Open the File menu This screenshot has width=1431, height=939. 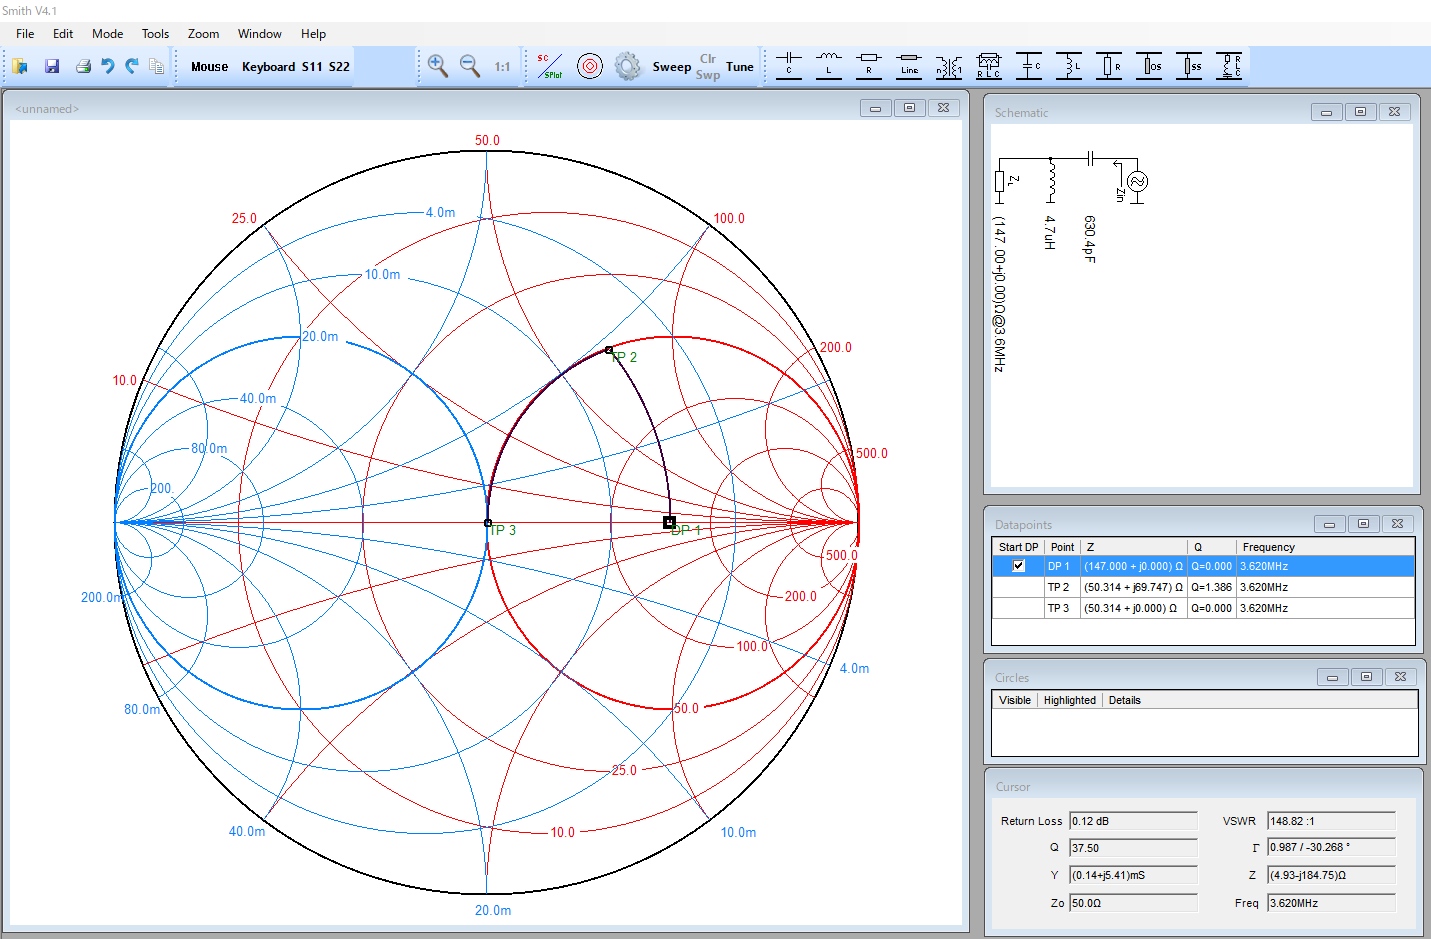(x=25, y=34)
